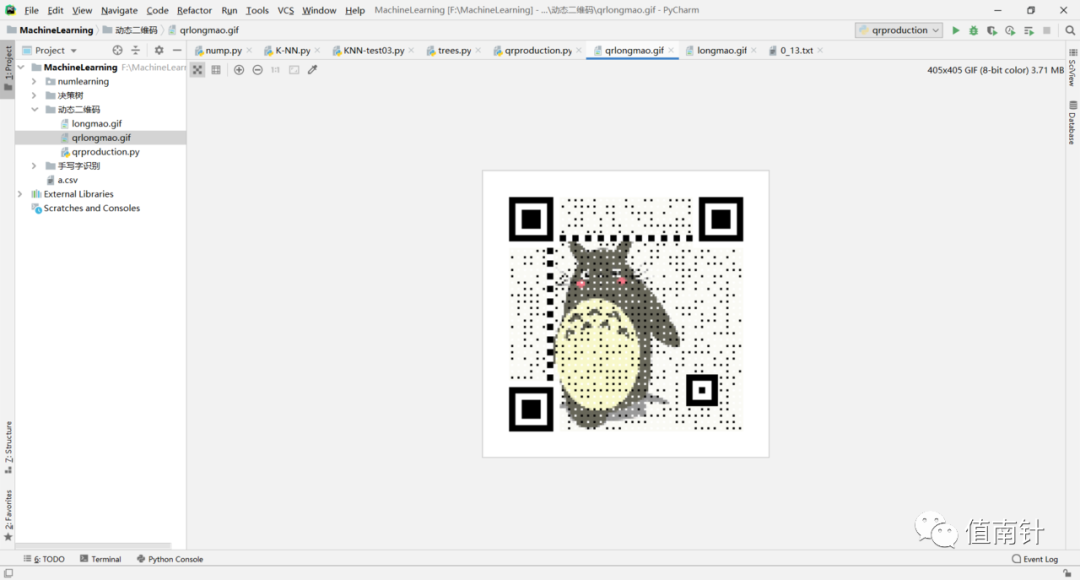
Task: Close the trees.py tab
Action: pos(478,50)
